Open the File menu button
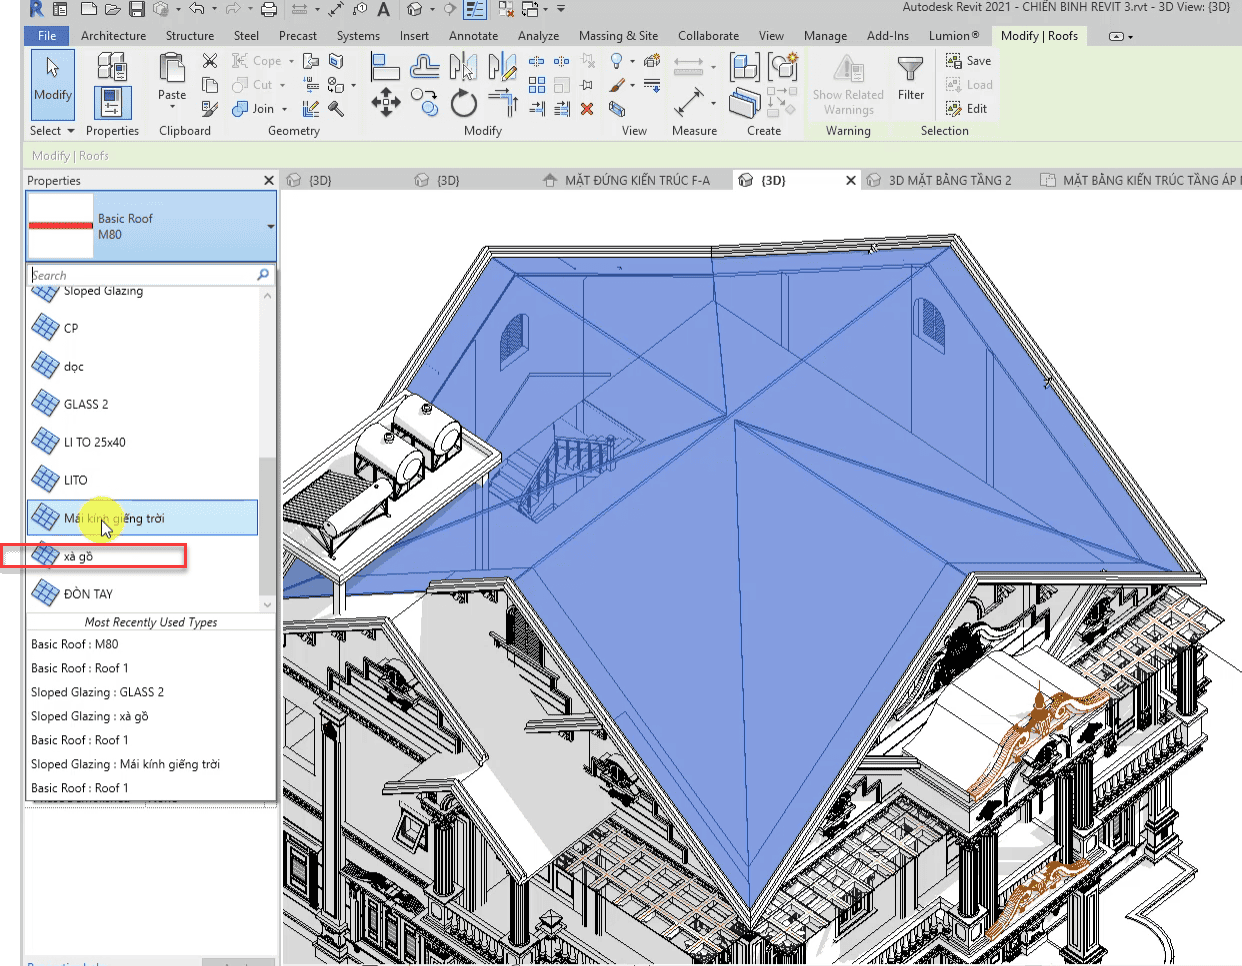Screen dimensions: 1242x966 (x=47, y=36)
